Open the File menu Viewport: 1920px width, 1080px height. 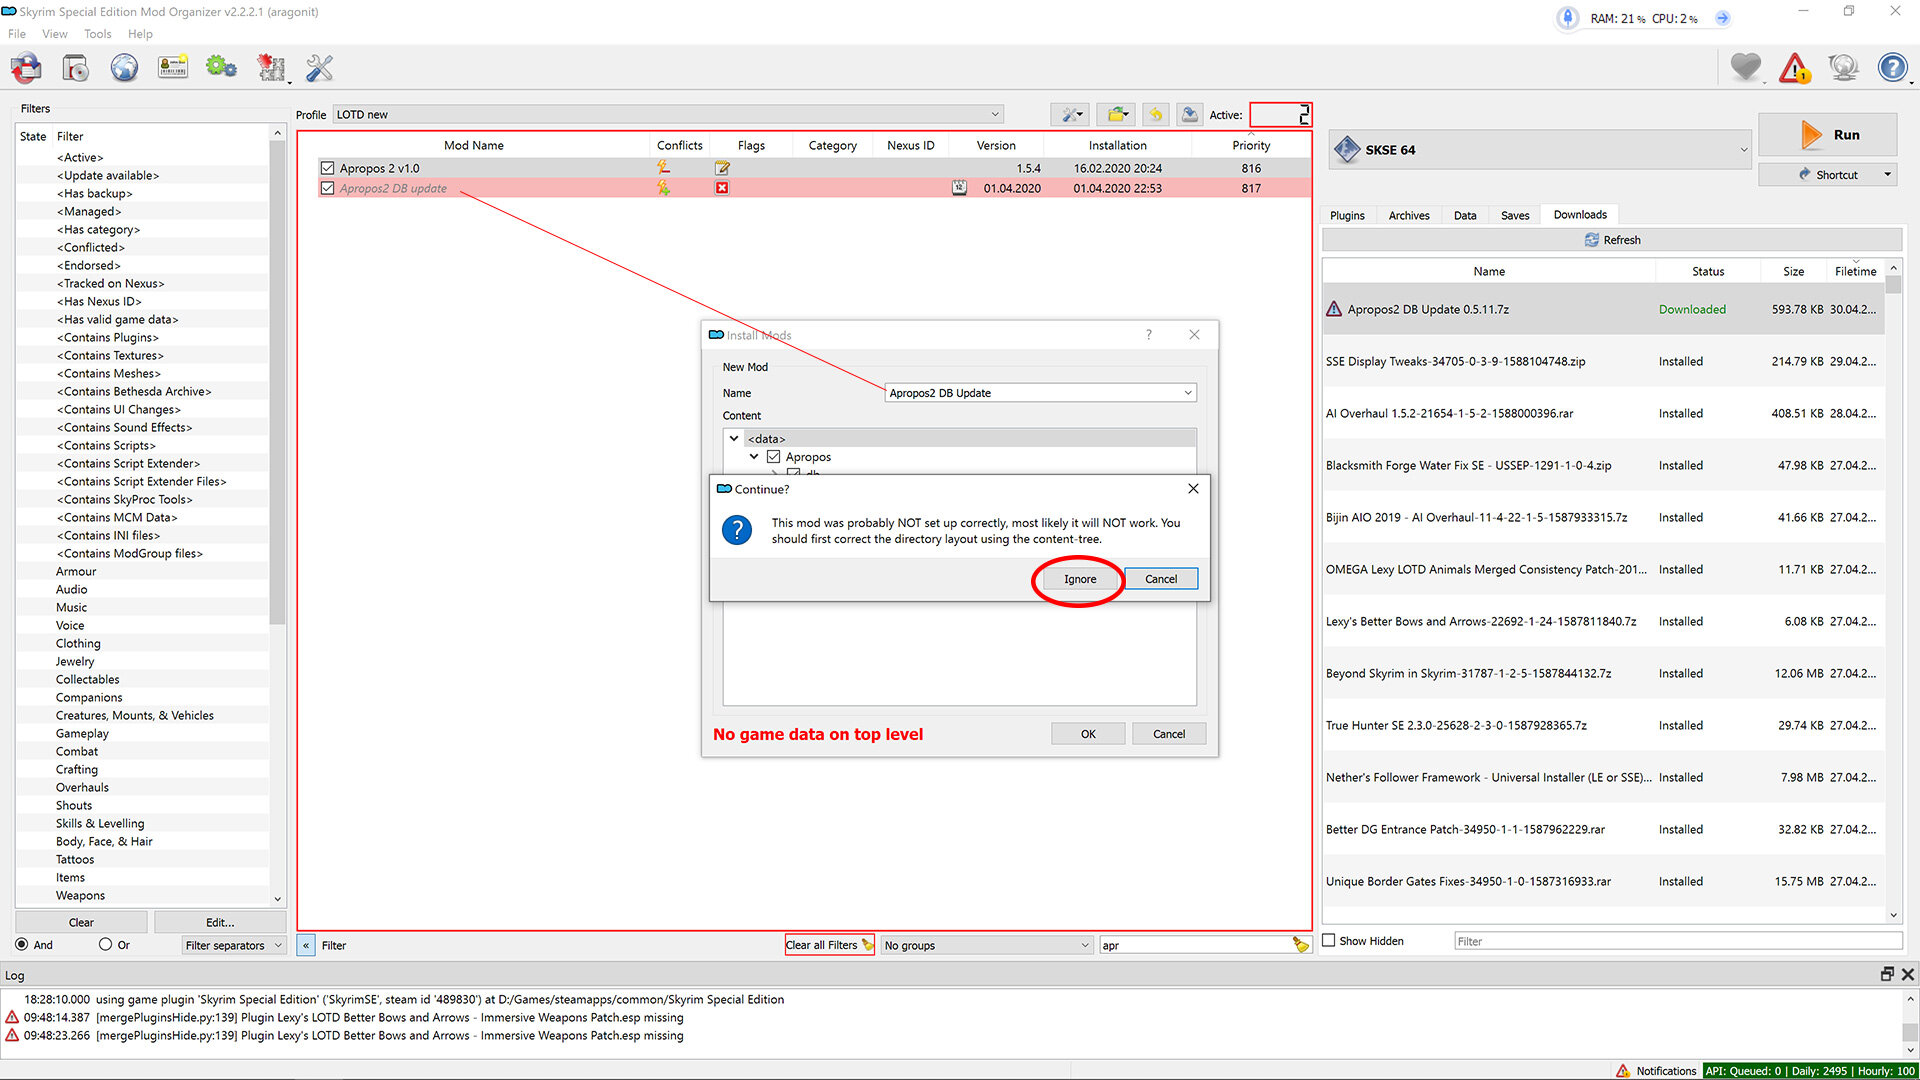coord(17,34)
